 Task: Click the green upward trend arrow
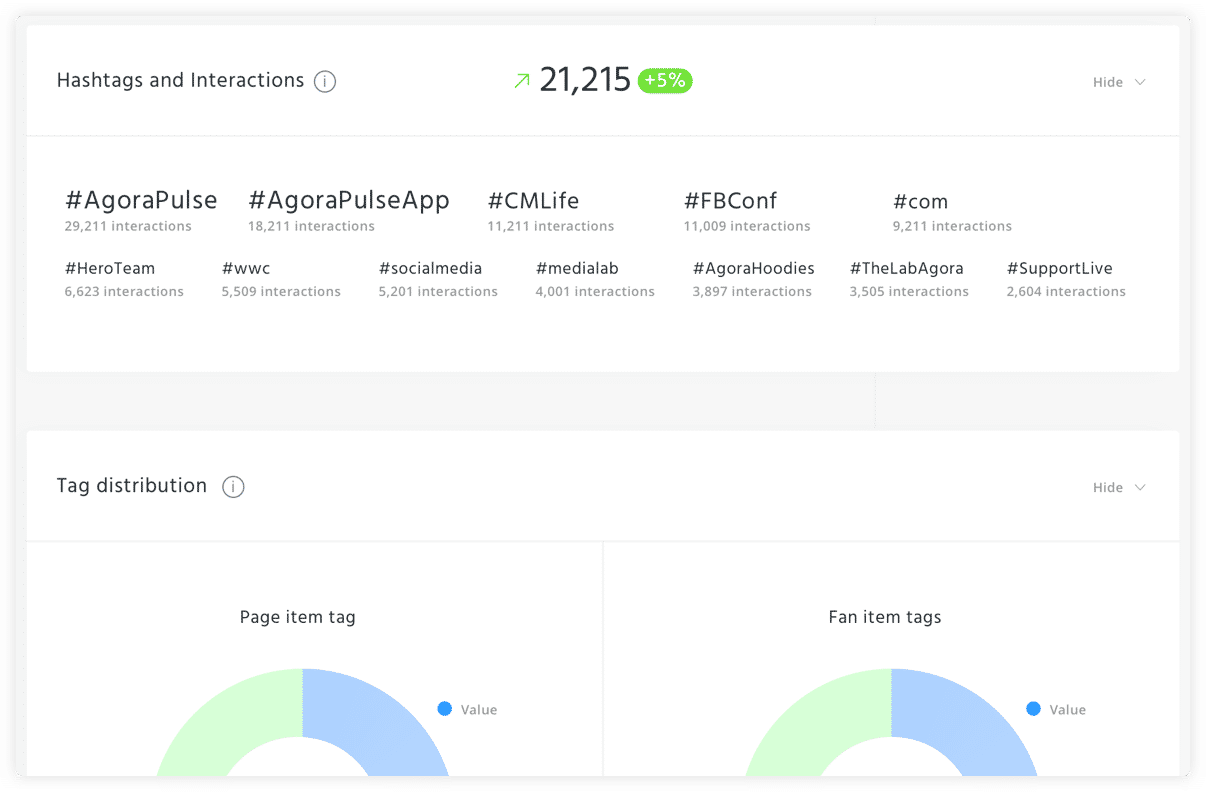(x=521, y=81)
